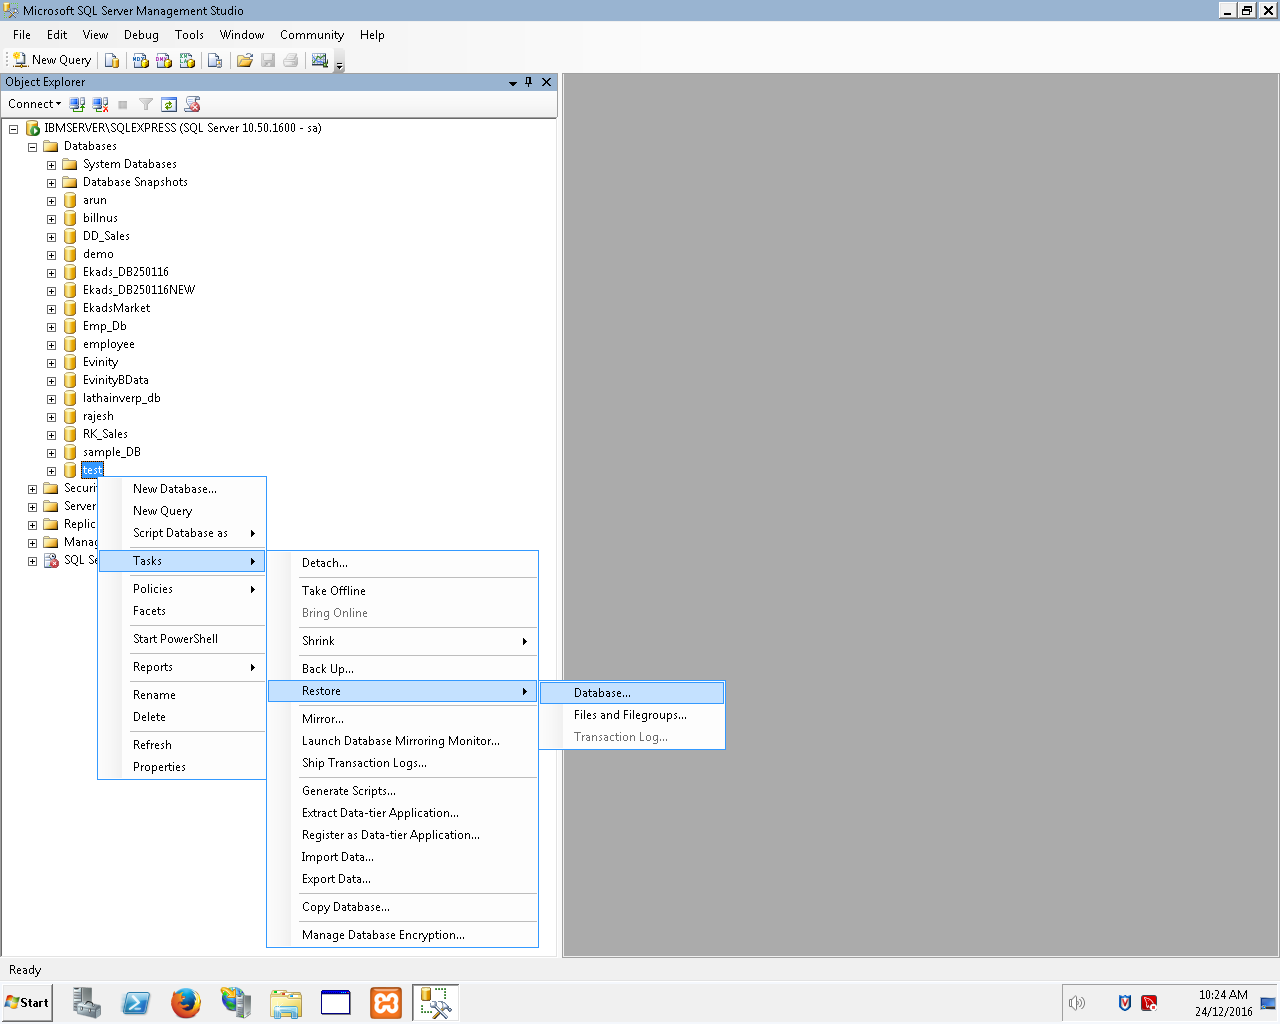Close the Object Explorer panel
The height and width of the screenshot is (1024, 1280).
(546, 82)
